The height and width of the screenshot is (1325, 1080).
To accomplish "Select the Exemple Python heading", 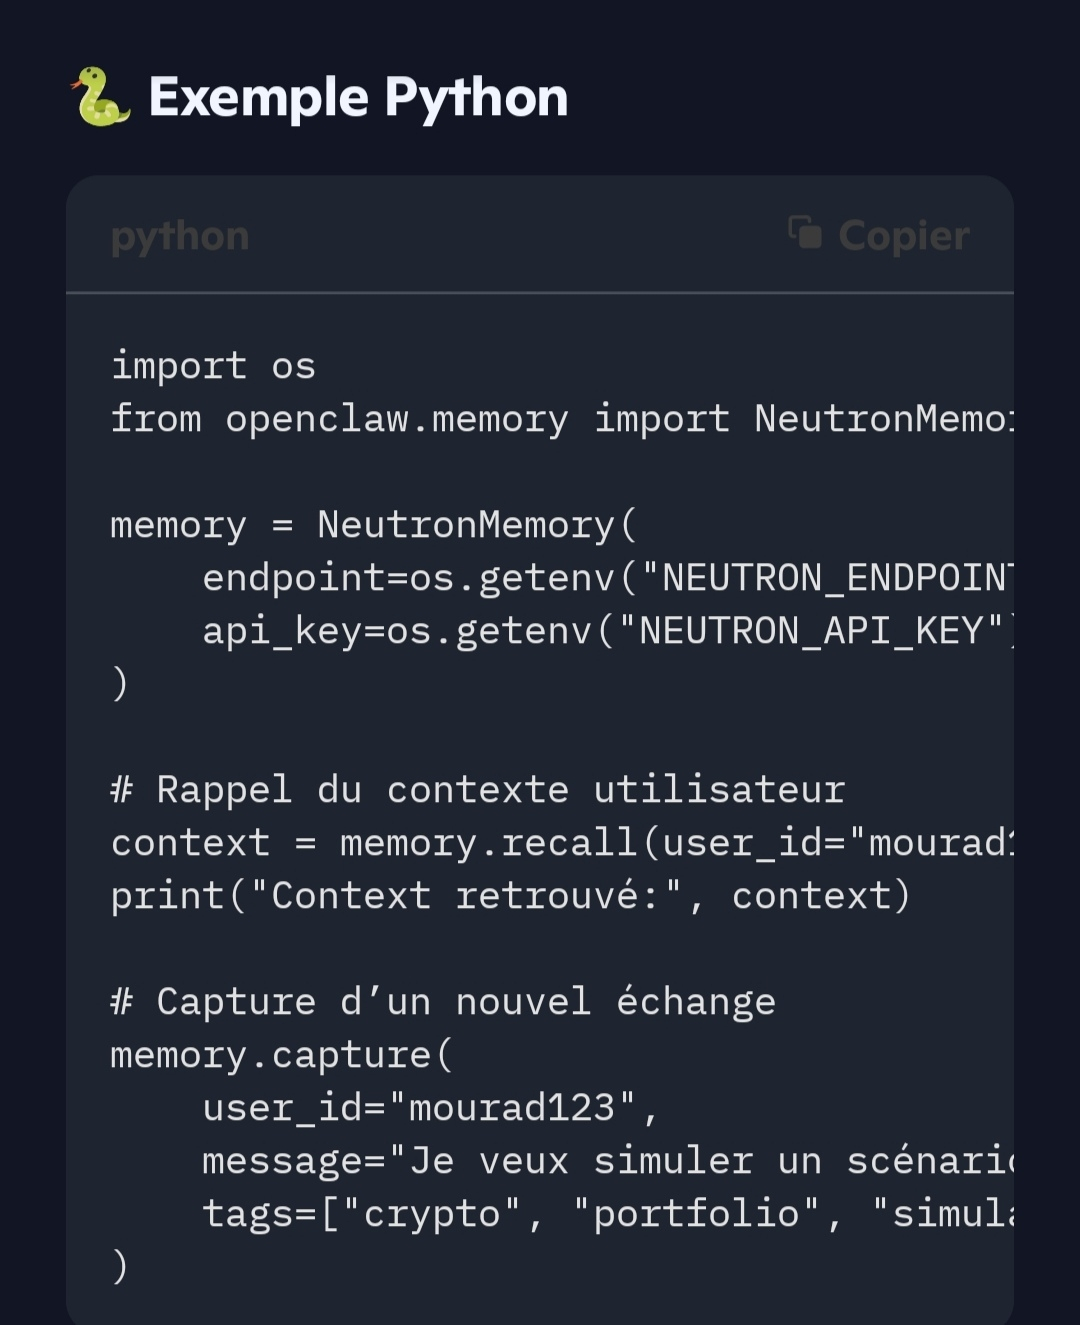I will click(358, 97).
